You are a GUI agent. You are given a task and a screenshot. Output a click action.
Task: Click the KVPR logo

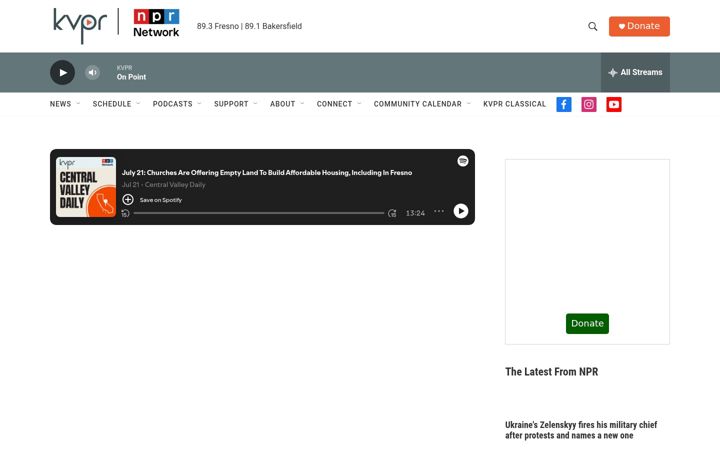[x=80, y=25]
